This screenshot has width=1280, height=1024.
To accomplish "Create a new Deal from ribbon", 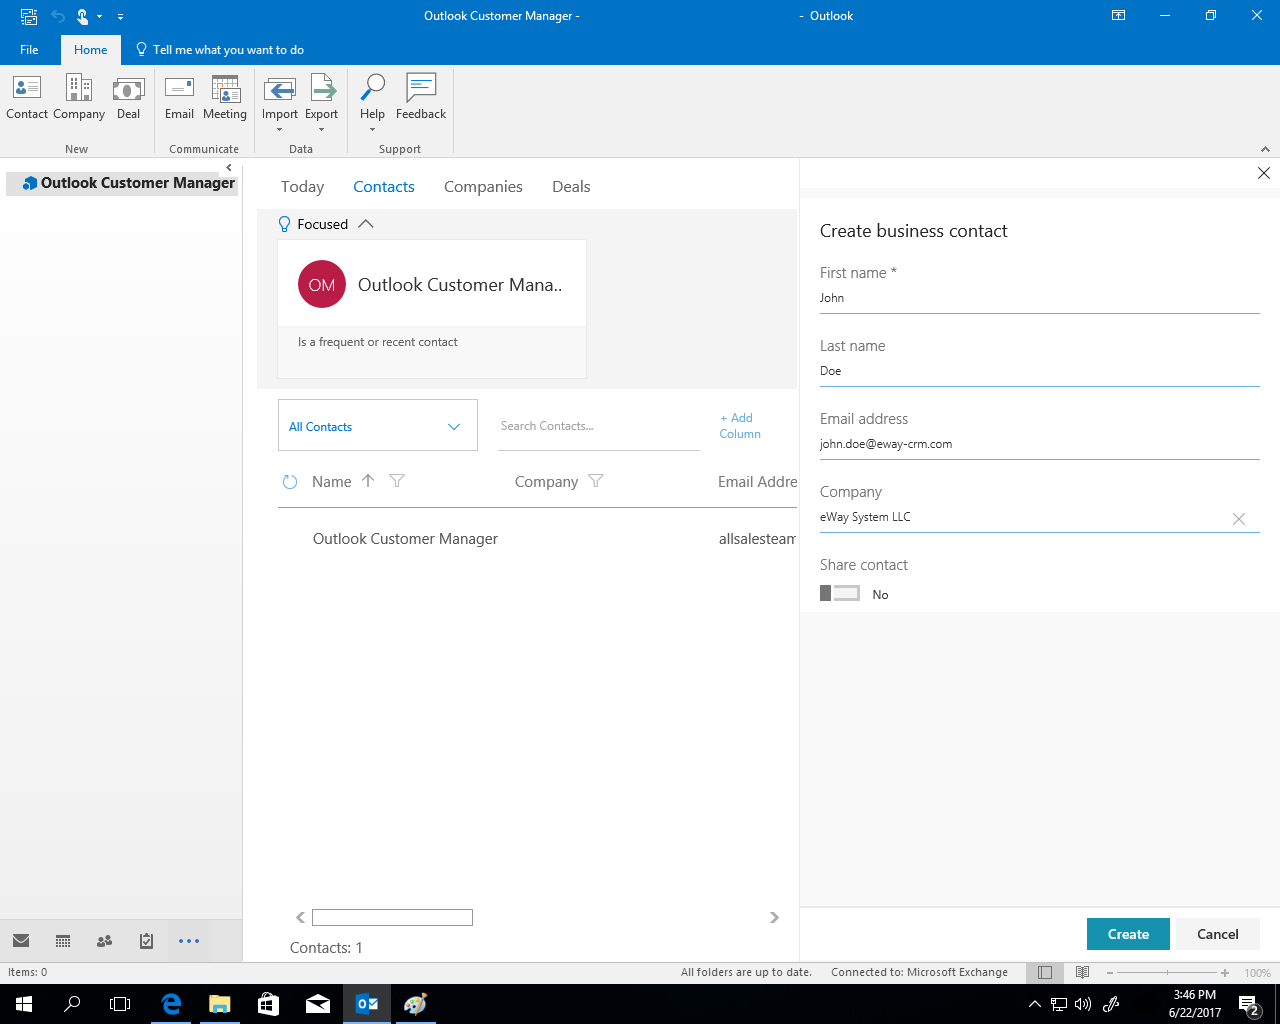I will point(128,98).
